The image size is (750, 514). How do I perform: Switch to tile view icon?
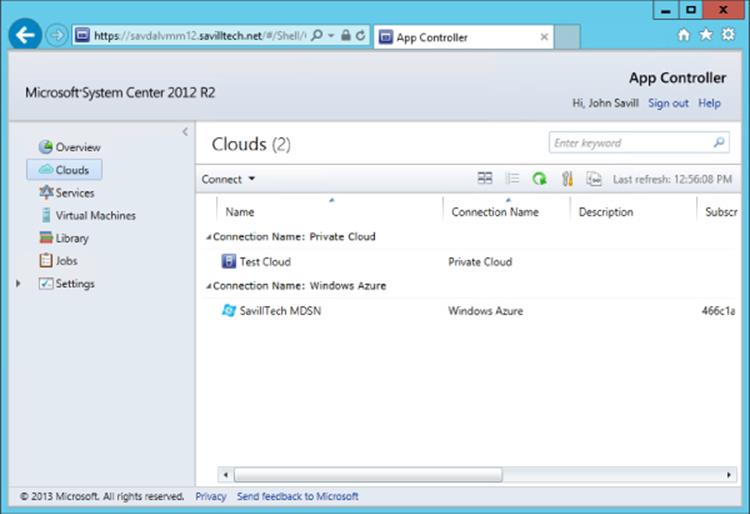pyautogui.click(x=485, y=179)
